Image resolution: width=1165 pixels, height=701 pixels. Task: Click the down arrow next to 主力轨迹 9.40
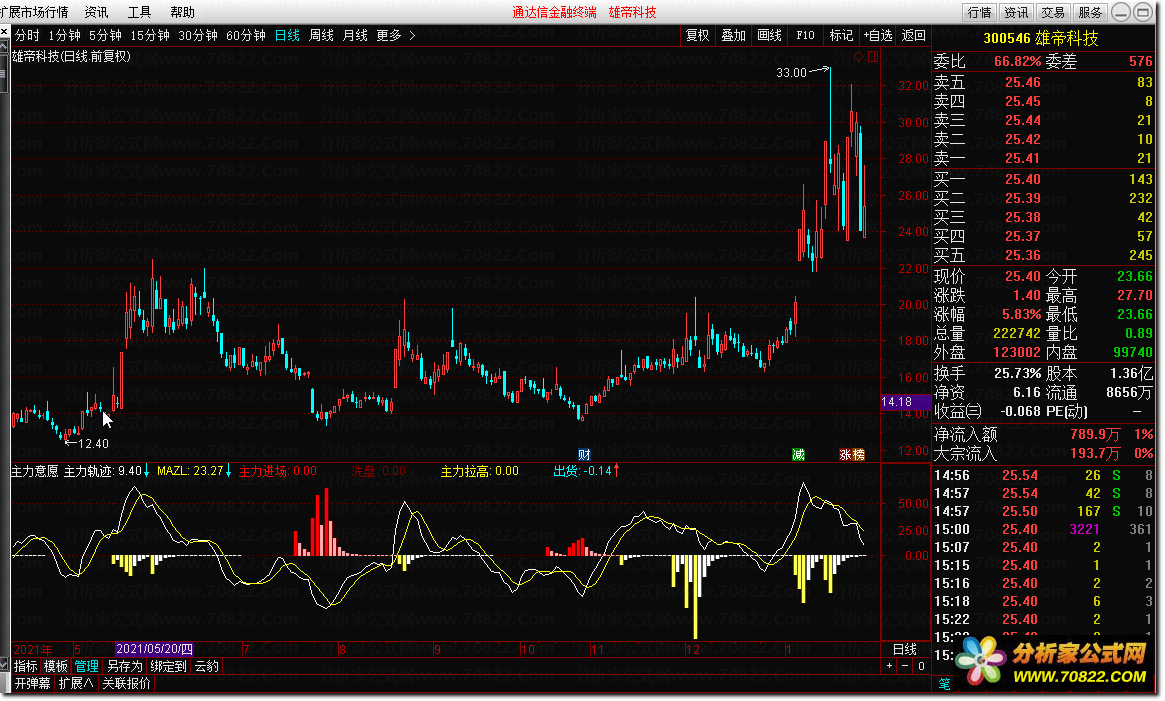point(146,470)
